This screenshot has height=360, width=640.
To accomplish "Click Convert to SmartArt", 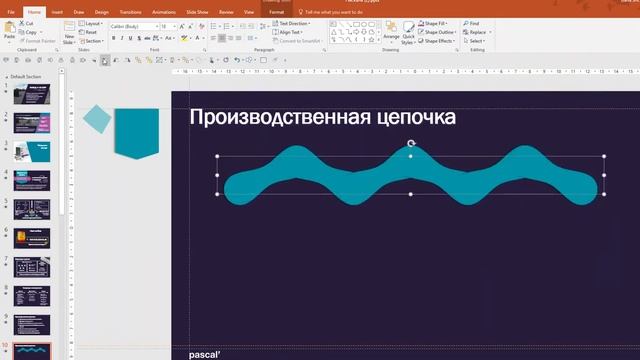I will coord(297,41).
